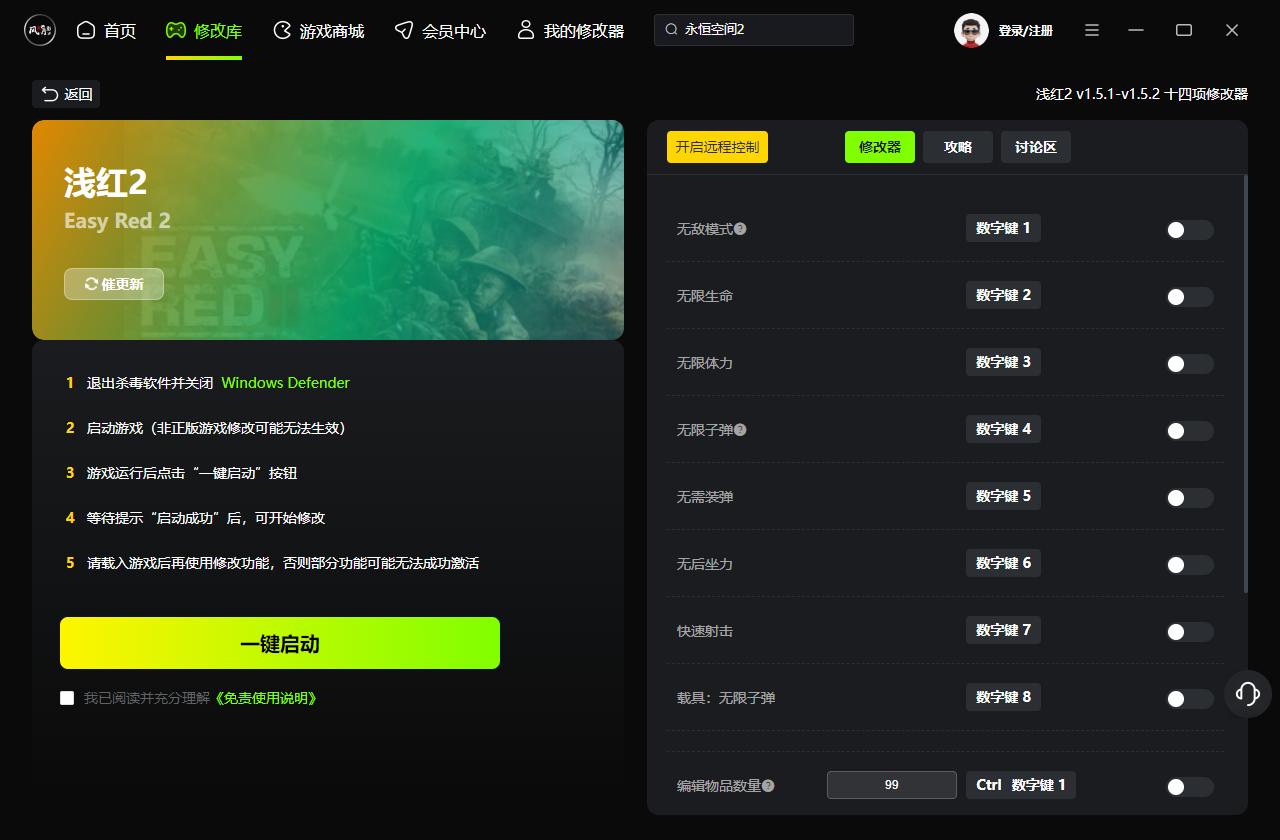Turn on the 无限体力 switch
Screen dimensions: 1280x840
pyautogui.click(x=1190, y=364)
